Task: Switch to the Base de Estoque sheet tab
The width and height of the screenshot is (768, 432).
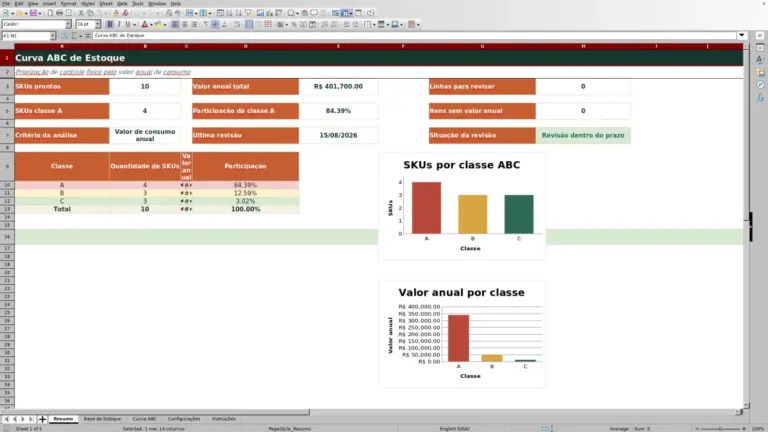Action: click(102, 419)
